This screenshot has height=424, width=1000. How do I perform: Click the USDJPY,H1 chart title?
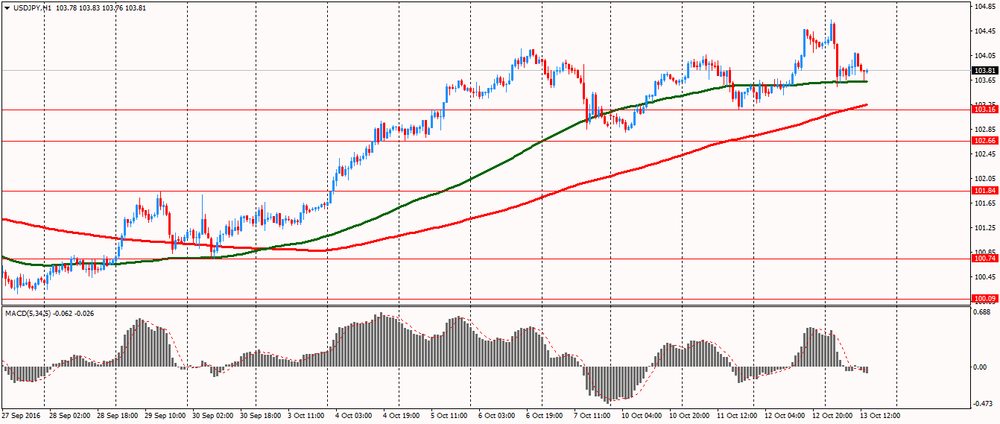pos(33,9)
